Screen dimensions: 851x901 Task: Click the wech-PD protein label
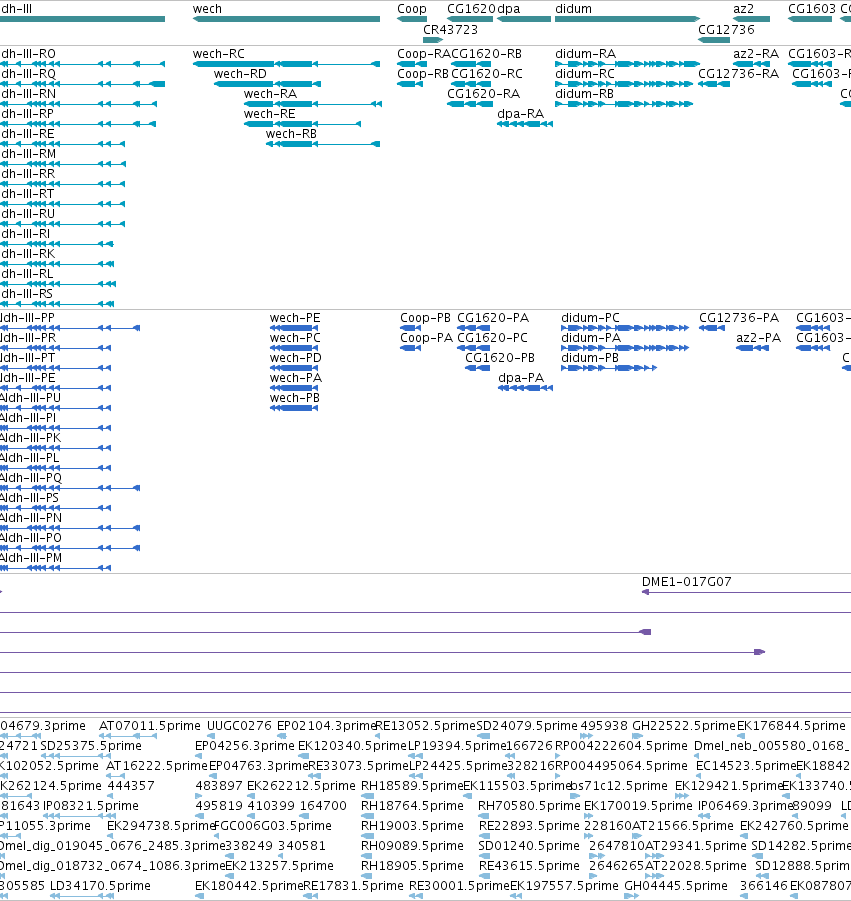295,358
